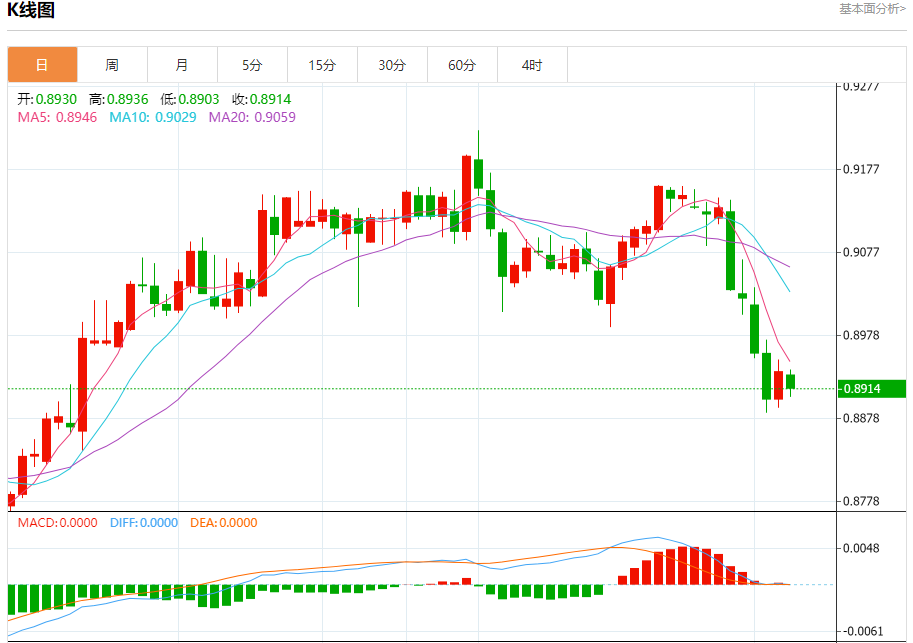Image resolution: width=913 pixels, height=643 pixels.
Task: Click the MA10: 0.9029 legend value
Action: 153,117
